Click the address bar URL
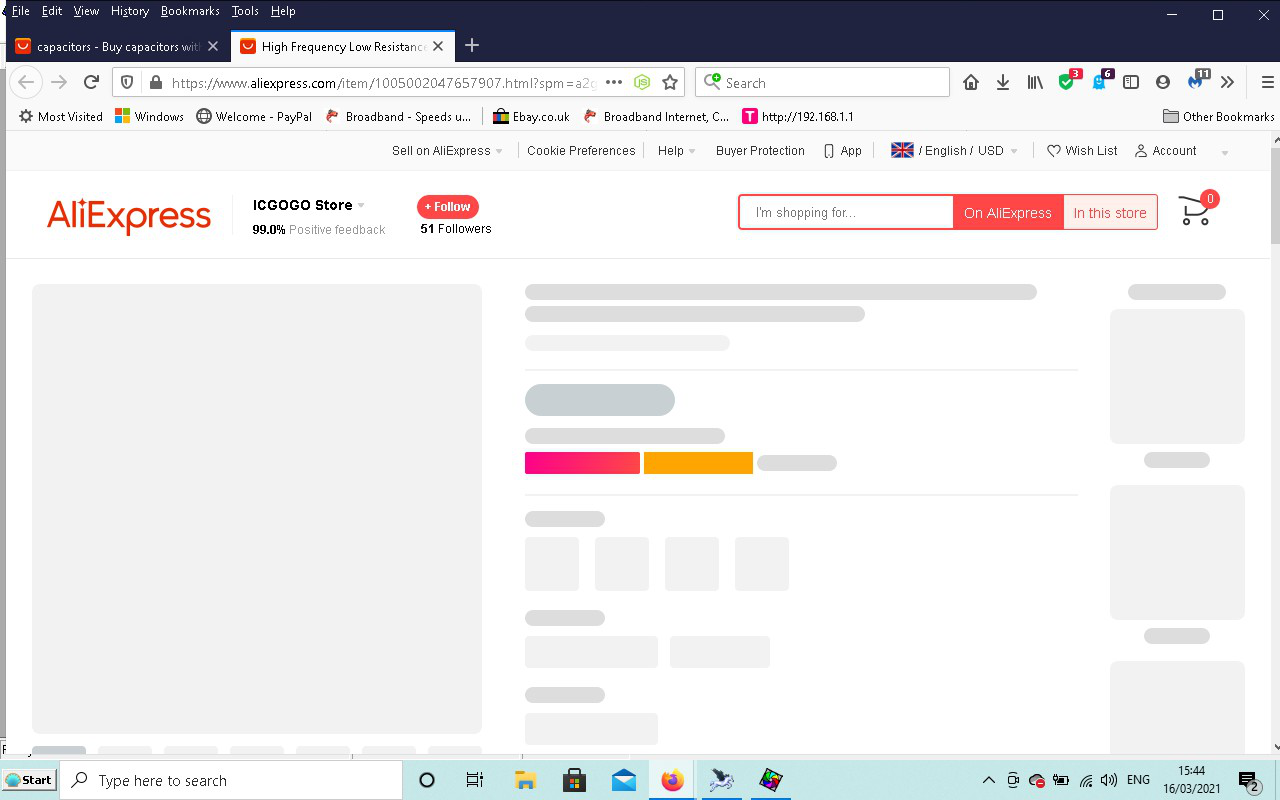The height and width of the screenshot is (800, 1280). 385,83
